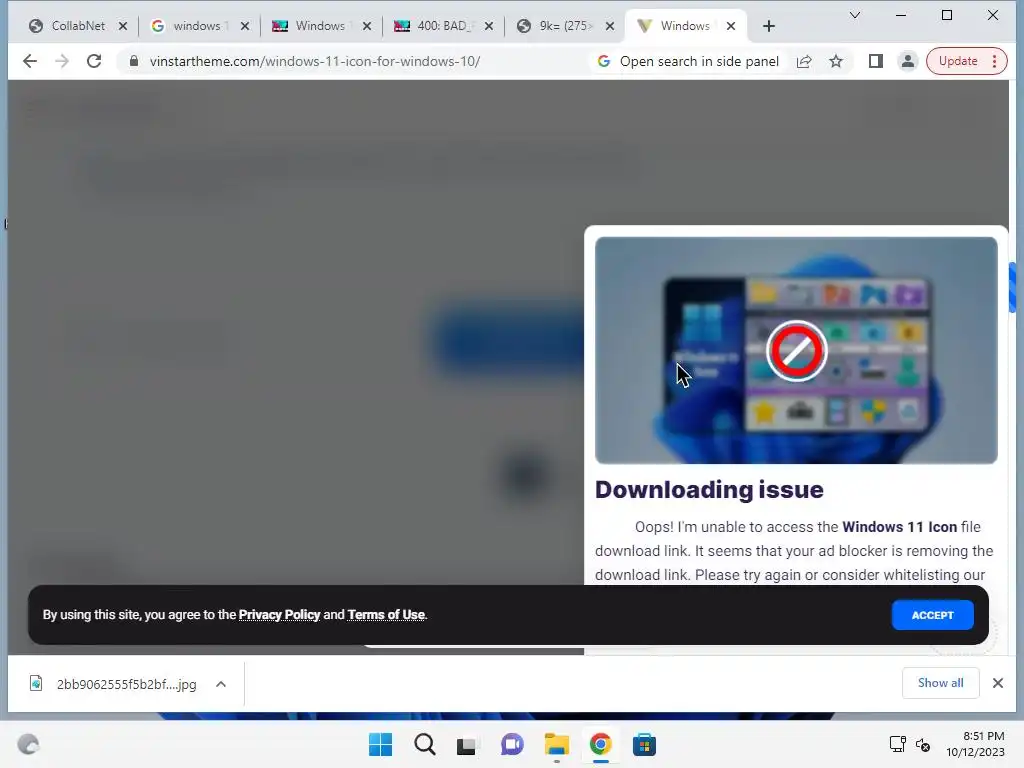Close the CollabNet tab
Viewport: 1024px width, 768px height.
123,26
